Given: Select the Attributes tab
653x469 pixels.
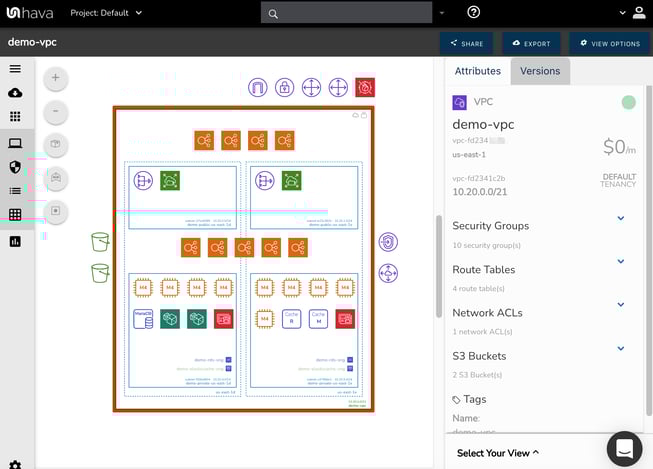Looking at the screenshot, I should coord(478,71).
